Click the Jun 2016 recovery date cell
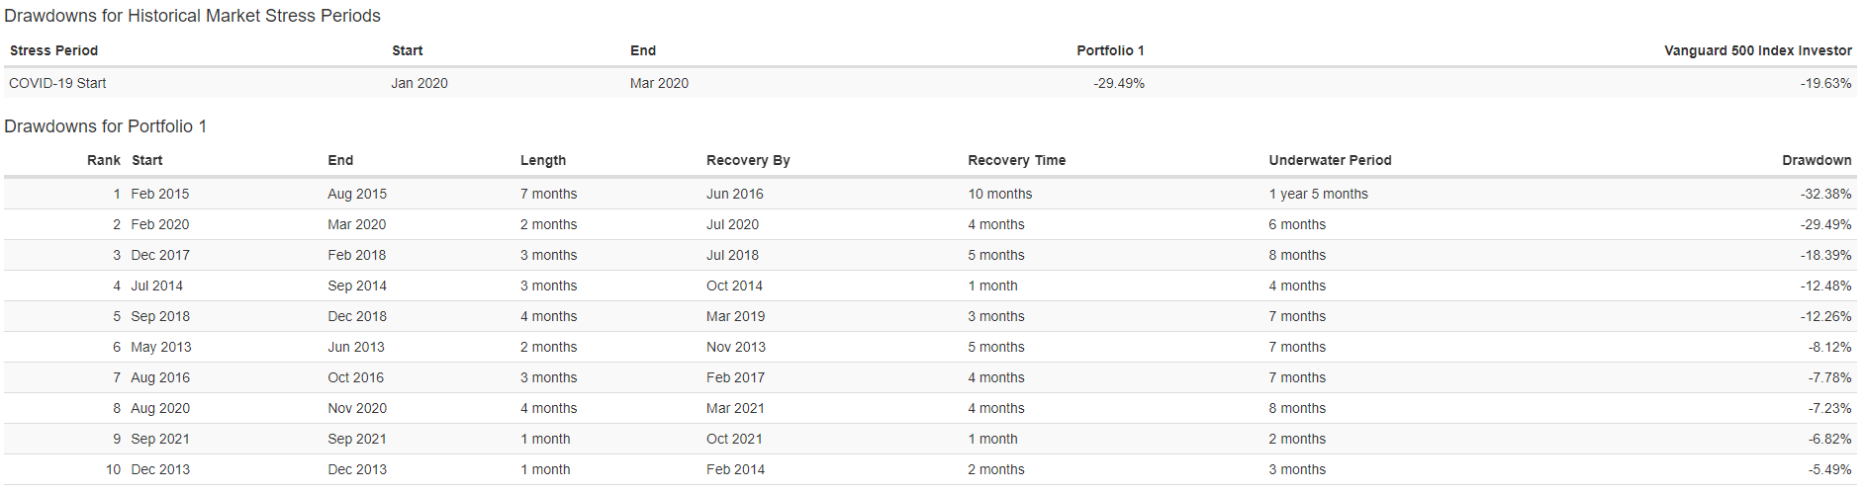This screenshot has height=495, width=1867. (x=735, y=194)
